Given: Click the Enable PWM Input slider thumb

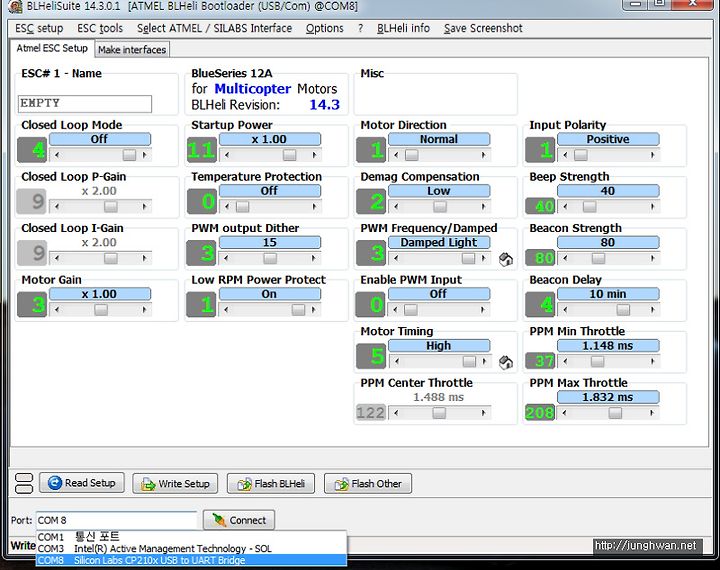Looking at the screenshot, I should click(411, 310).
